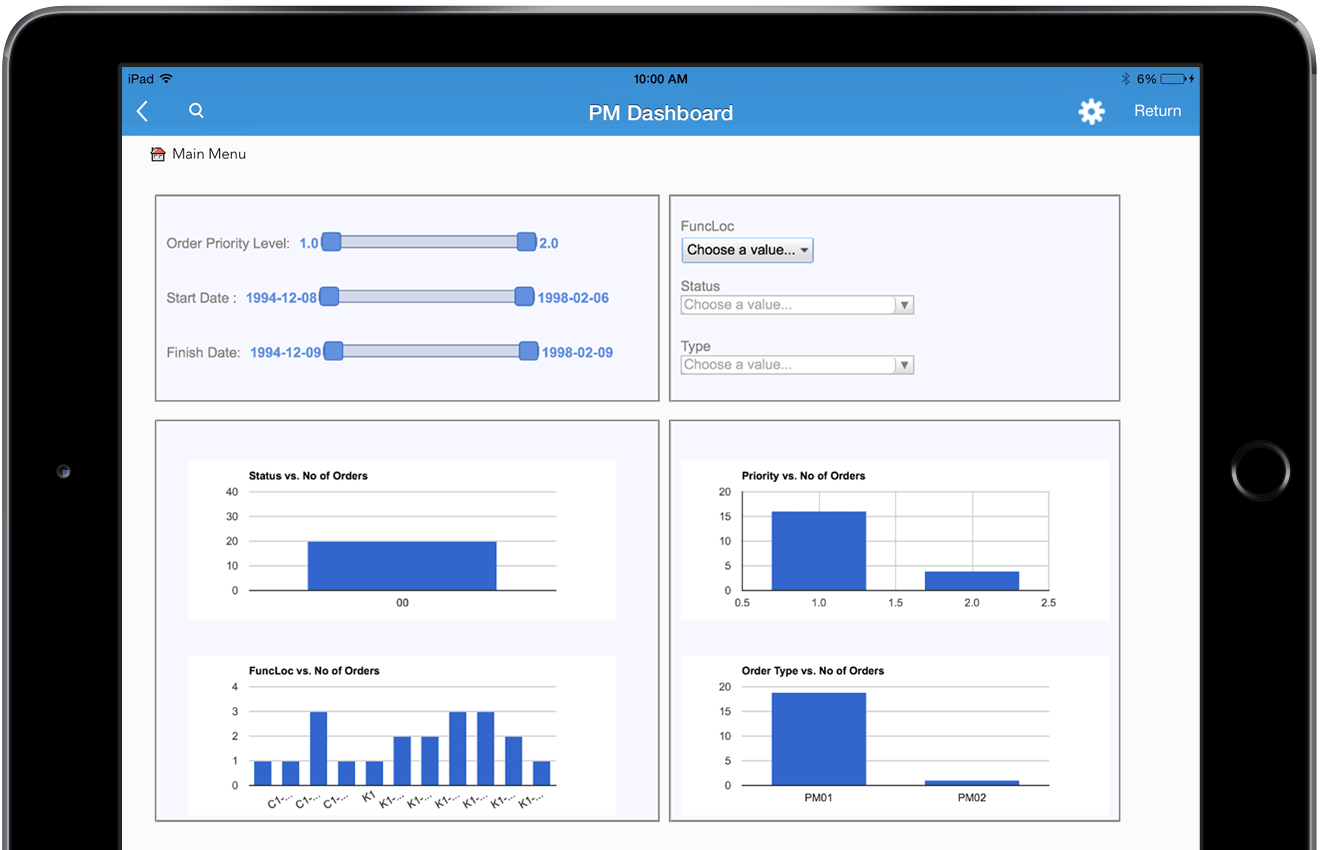Select Finish Date right slider handle
This screenshot has height=850, width=1320.
click(528, 351)
